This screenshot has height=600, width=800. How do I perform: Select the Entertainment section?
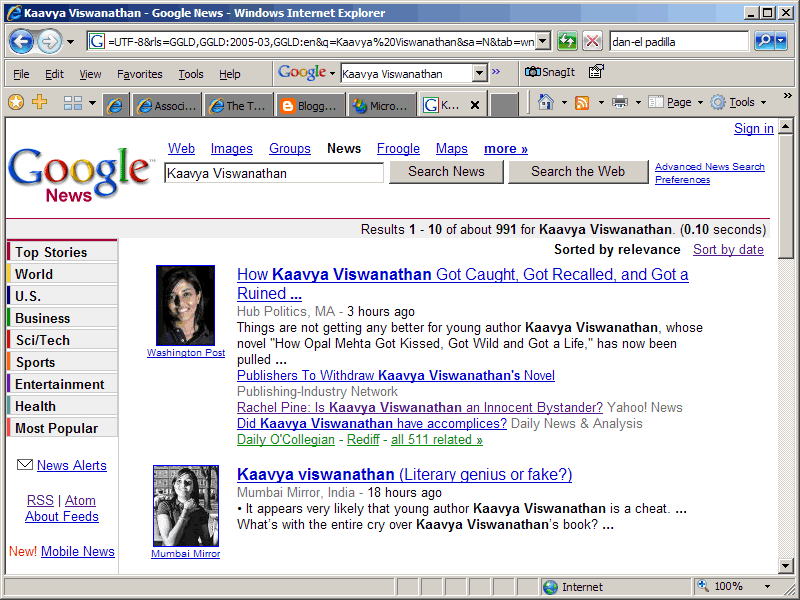[62, 384]
